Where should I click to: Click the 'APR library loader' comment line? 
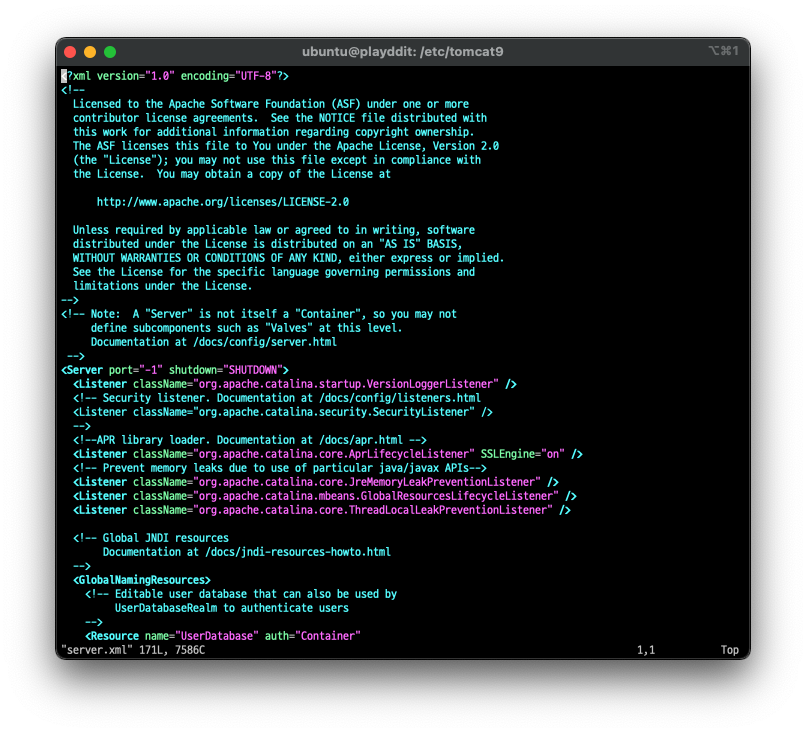250,440
